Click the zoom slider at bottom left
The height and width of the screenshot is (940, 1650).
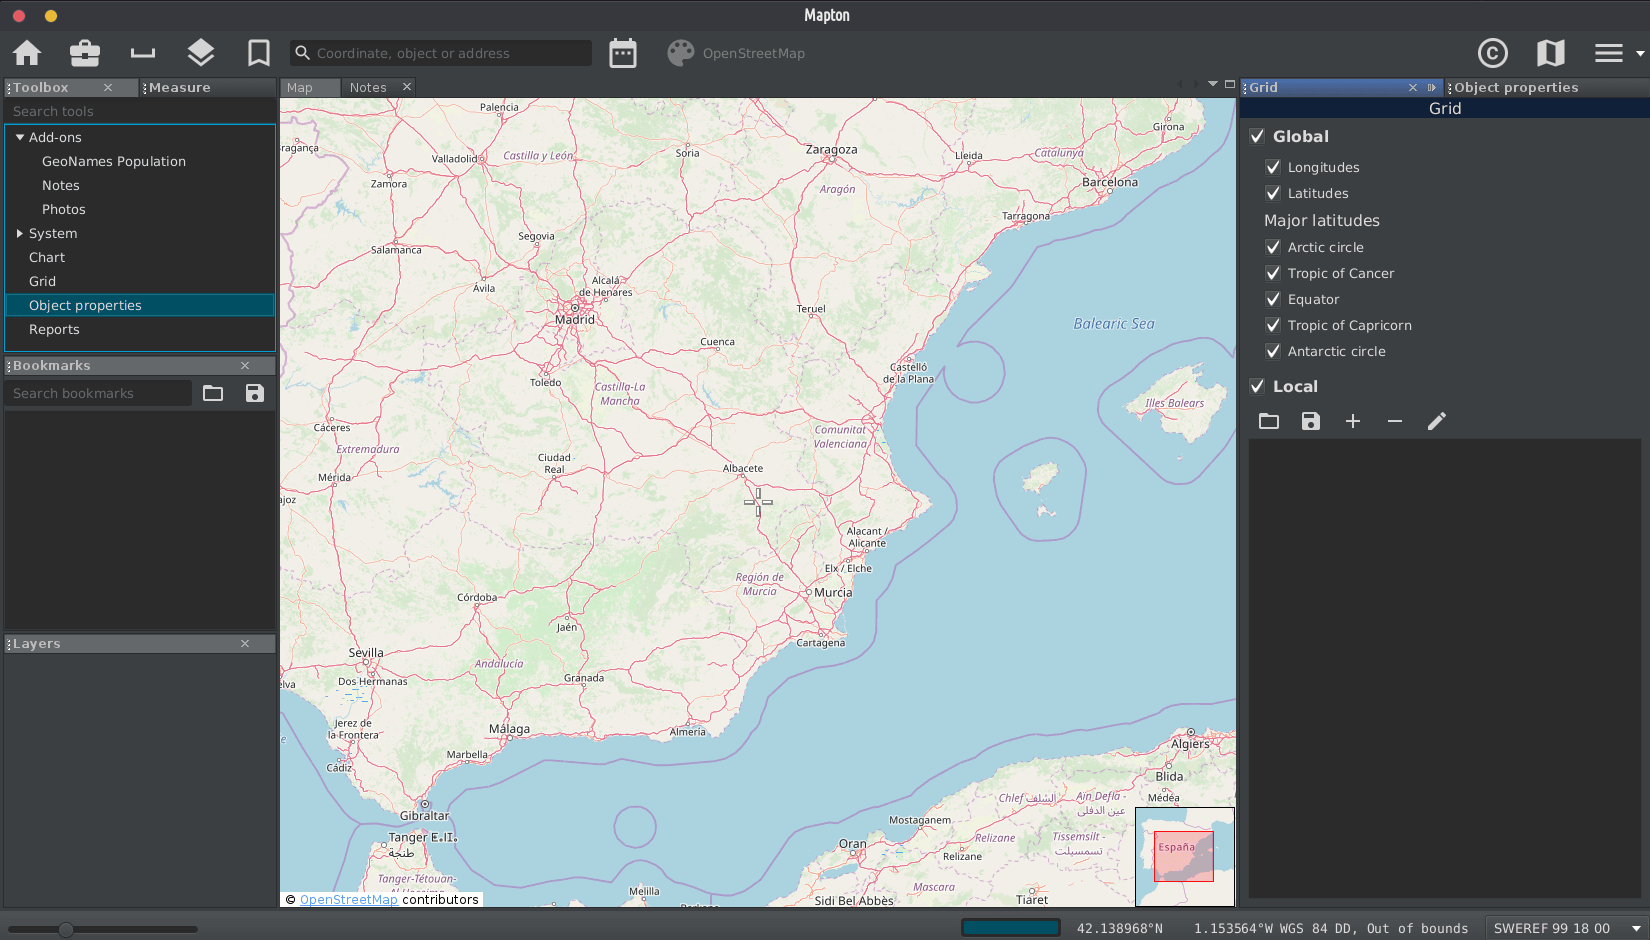(66, 929)
